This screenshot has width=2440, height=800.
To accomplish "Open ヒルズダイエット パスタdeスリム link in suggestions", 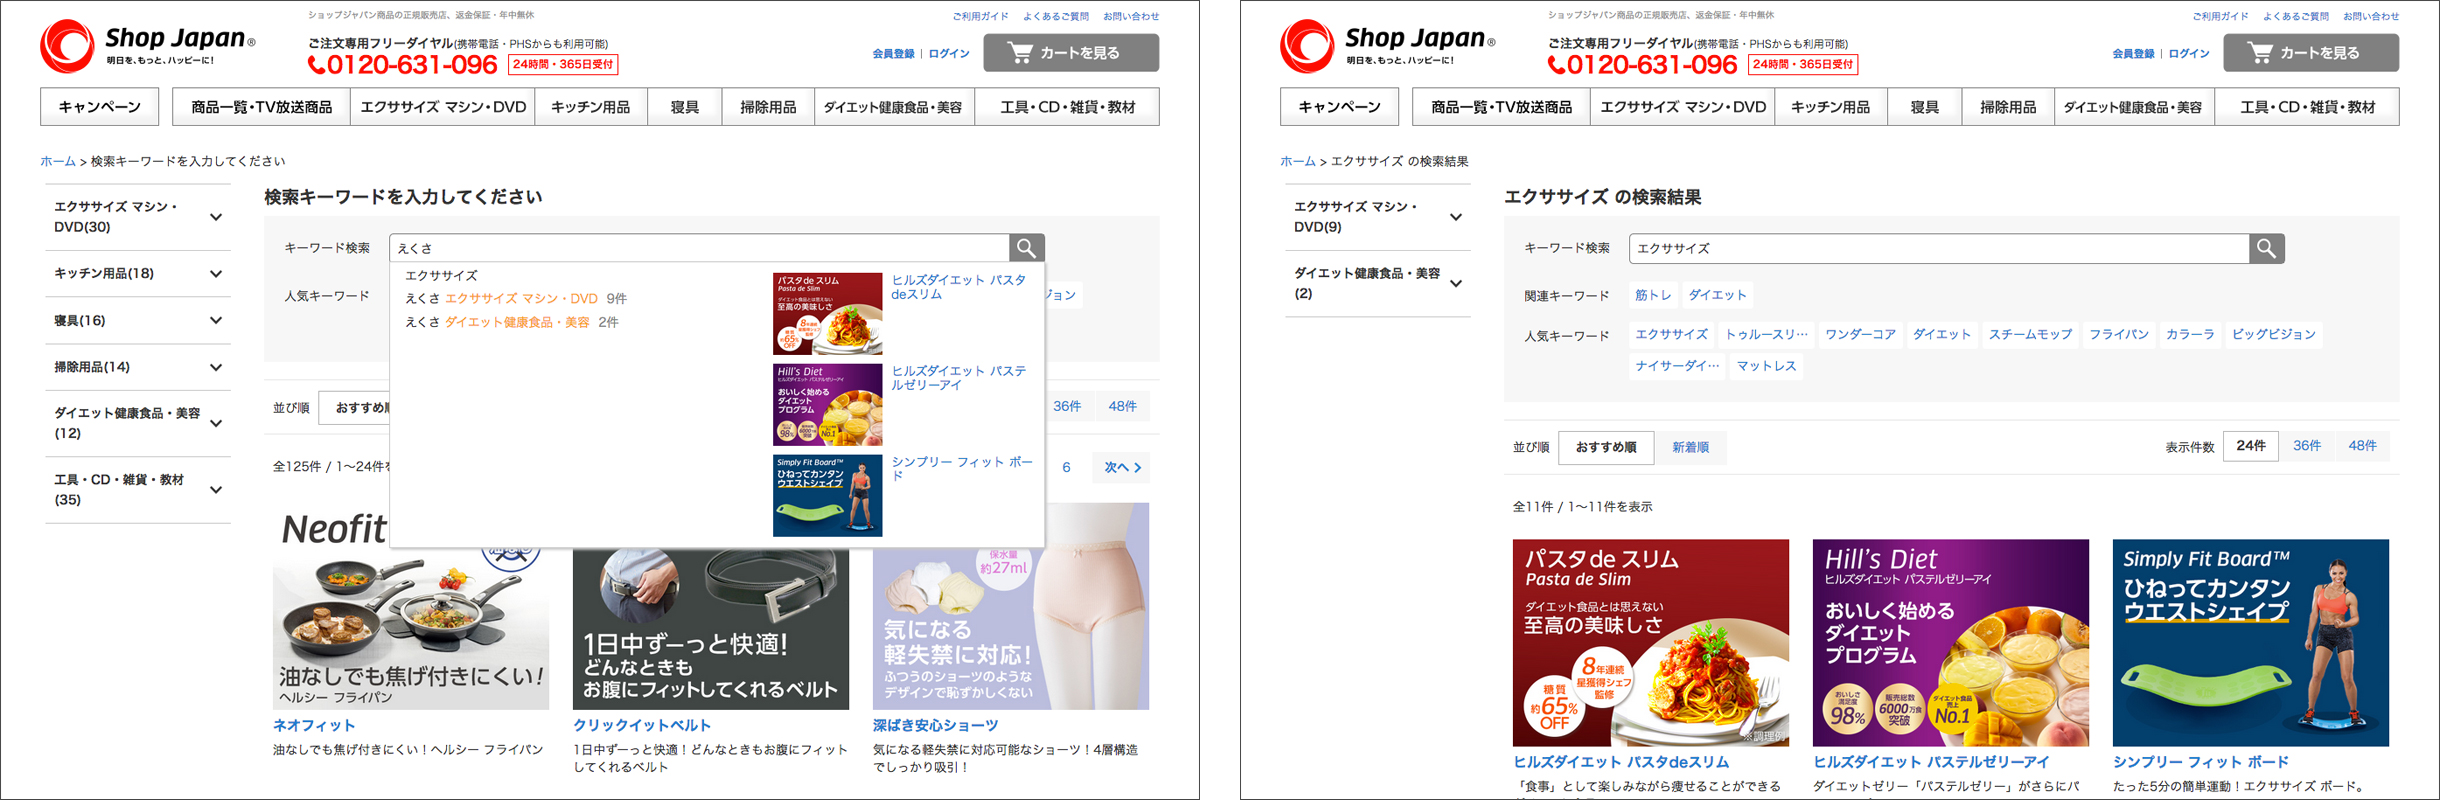I will coord(959,287).
